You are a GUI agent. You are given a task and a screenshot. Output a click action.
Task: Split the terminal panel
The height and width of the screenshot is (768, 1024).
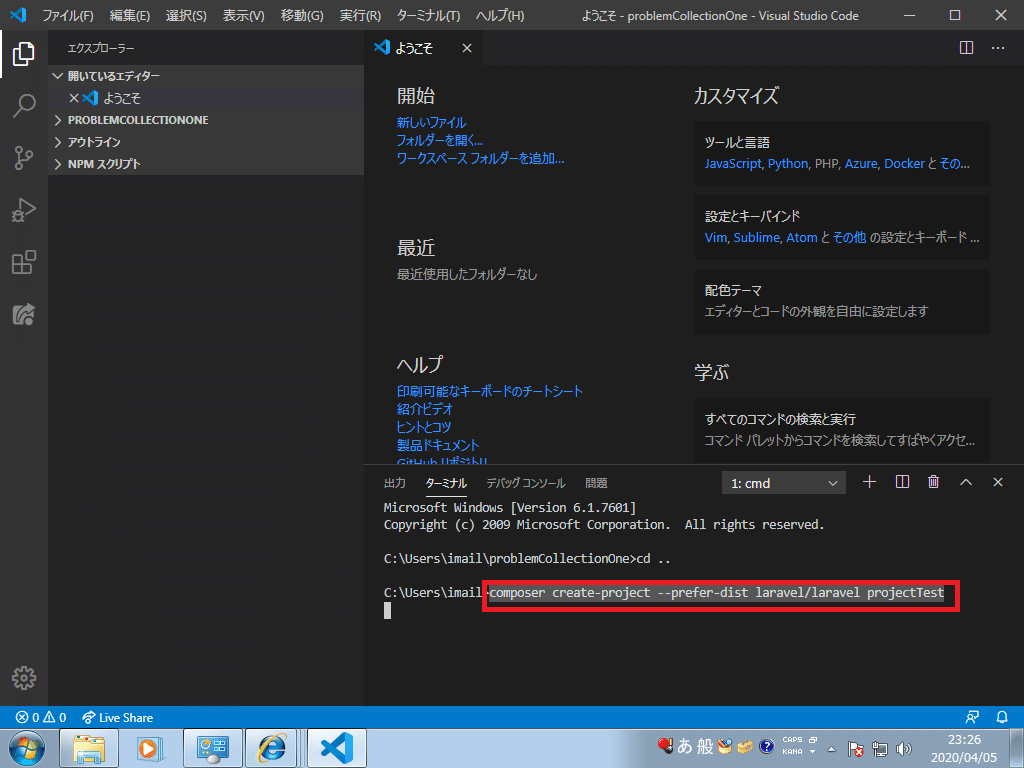[x=902, y=482]
